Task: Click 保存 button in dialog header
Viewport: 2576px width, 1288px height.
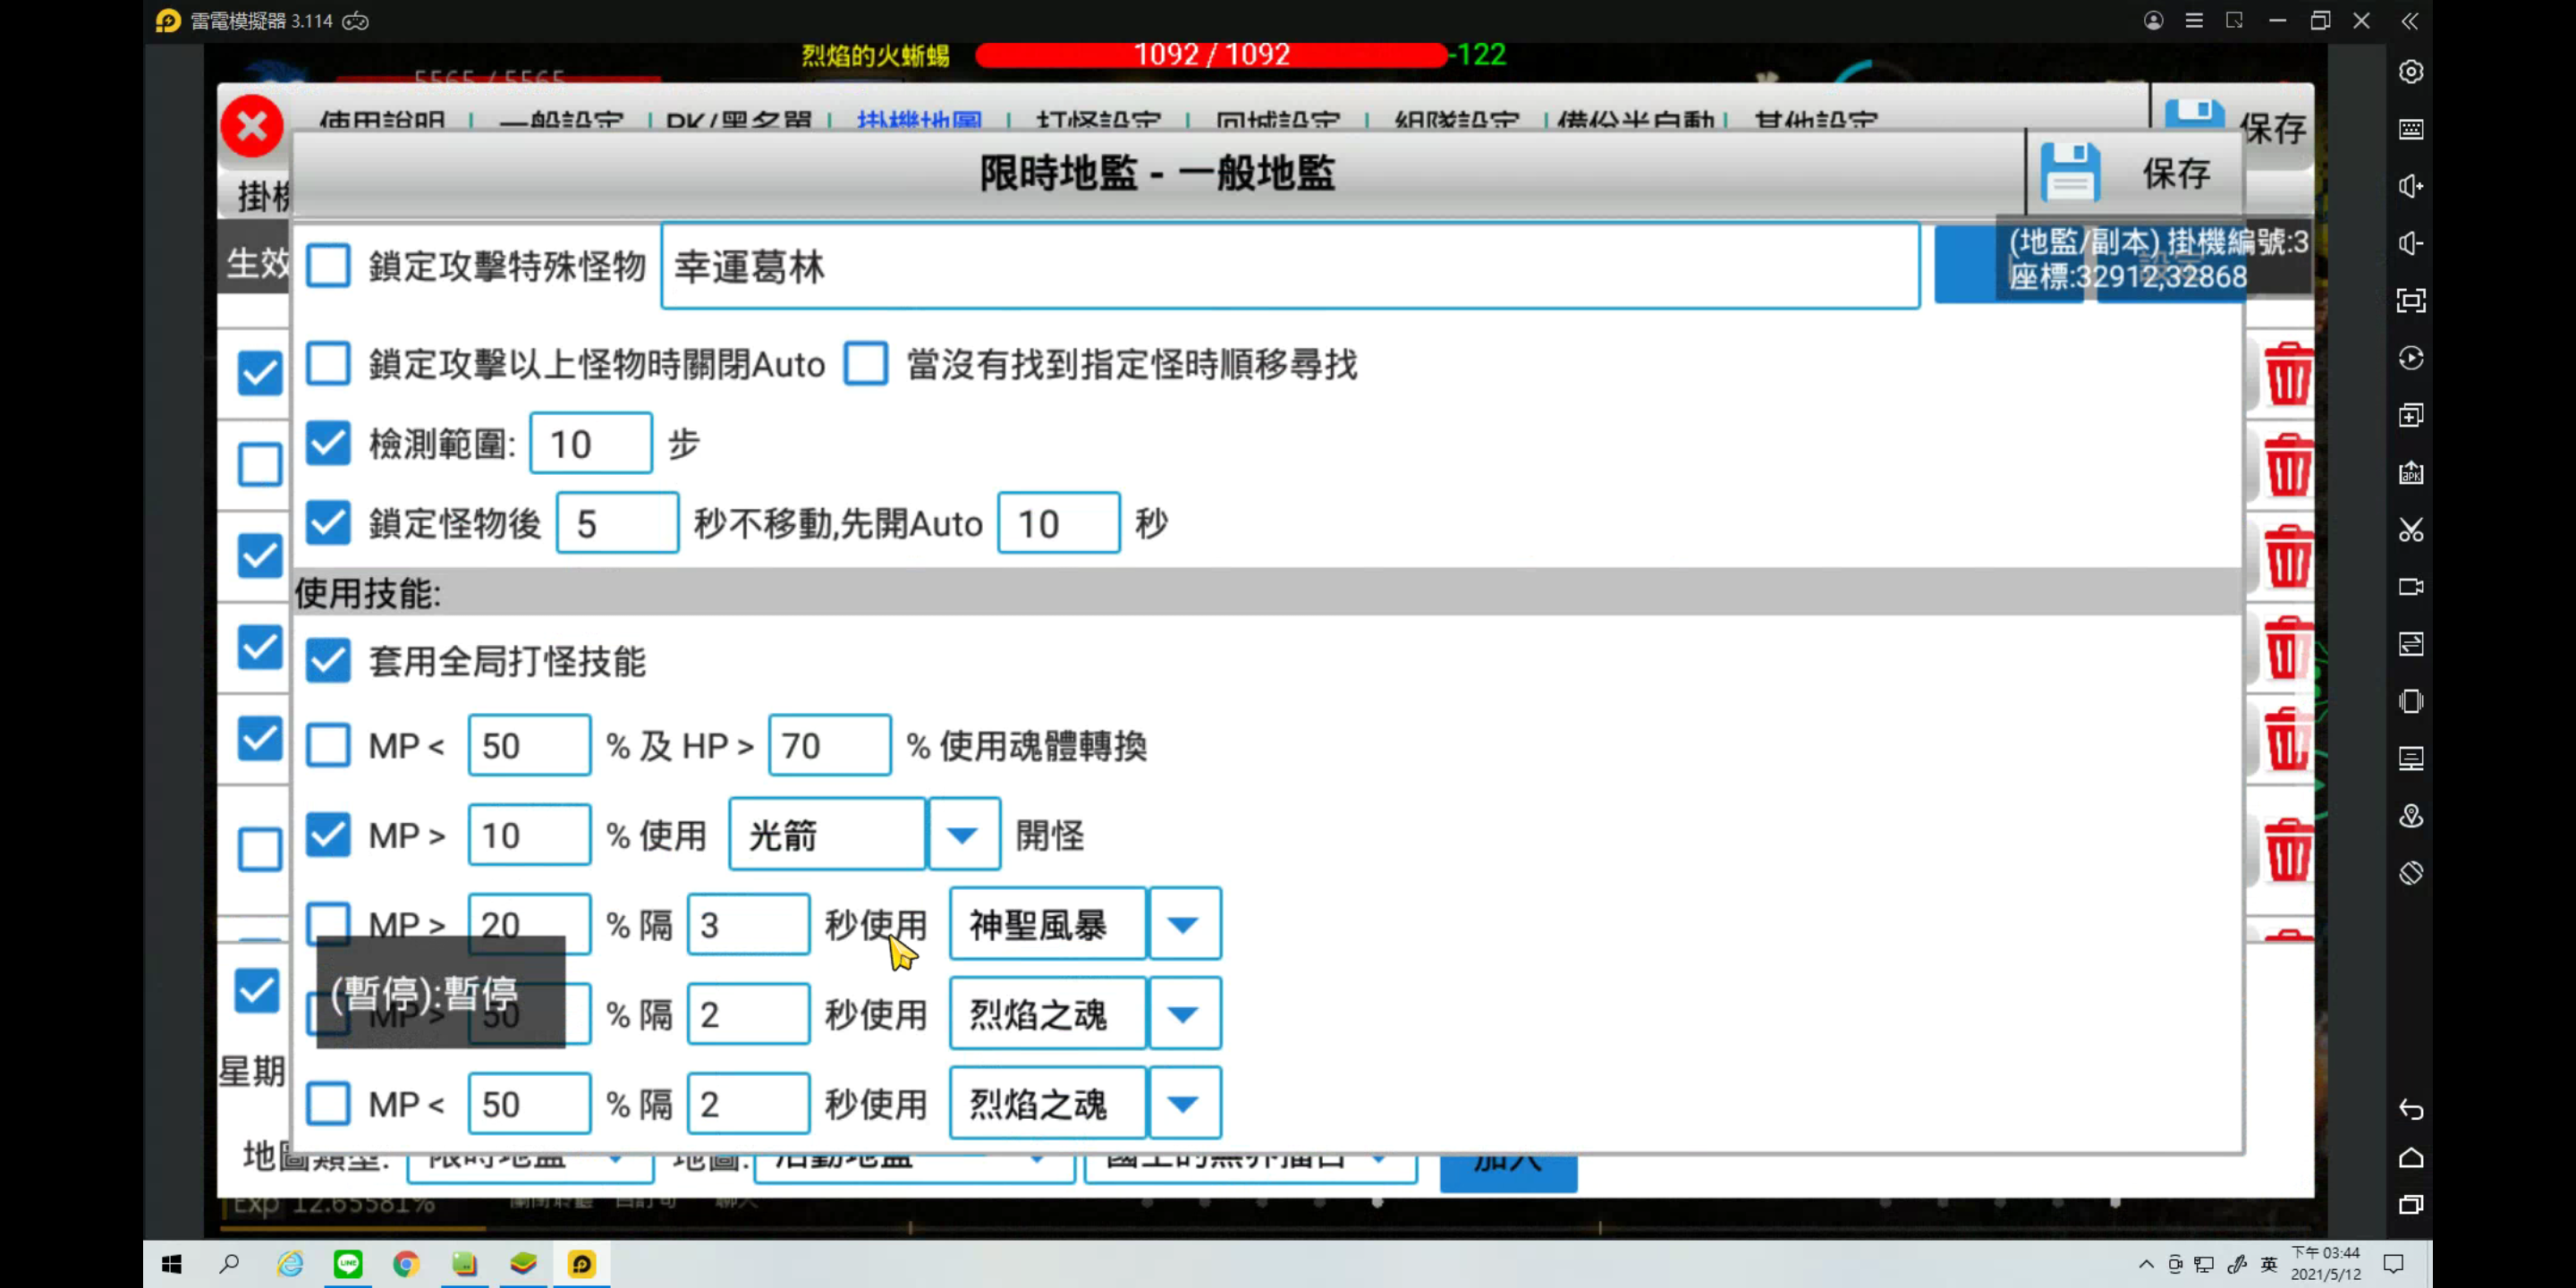Action: tap(2136, 172)
